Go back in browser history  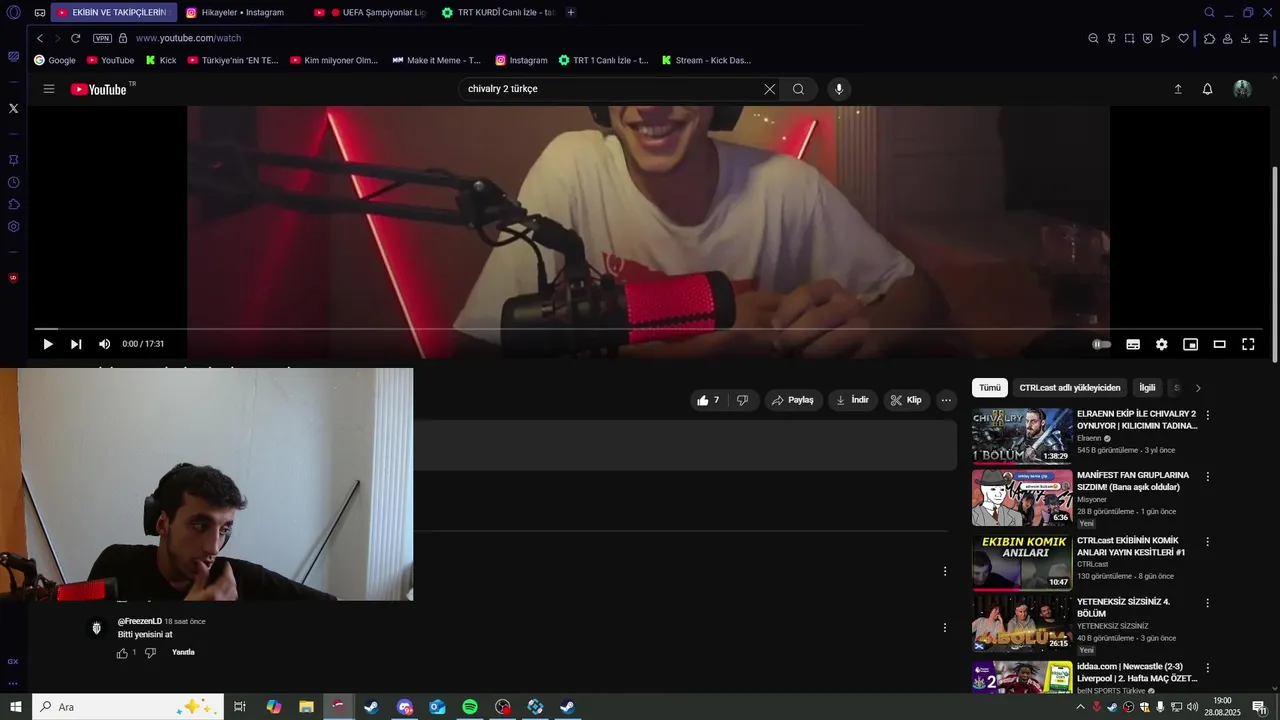[40, 38]
